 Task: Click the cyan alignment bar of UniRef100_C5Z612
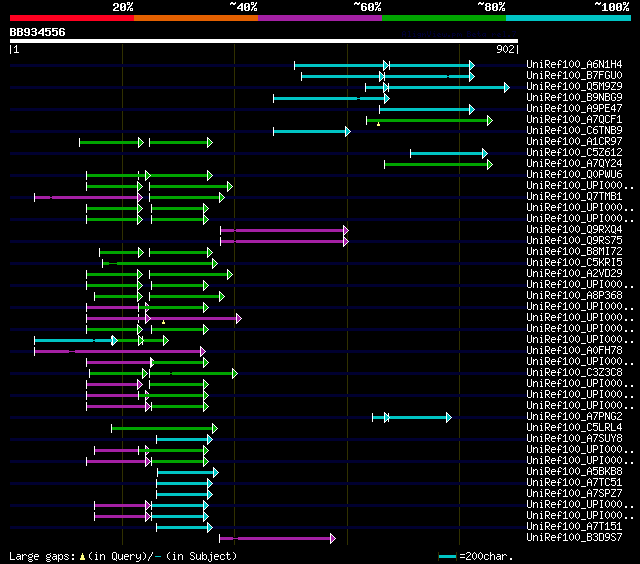pos(449,153)
